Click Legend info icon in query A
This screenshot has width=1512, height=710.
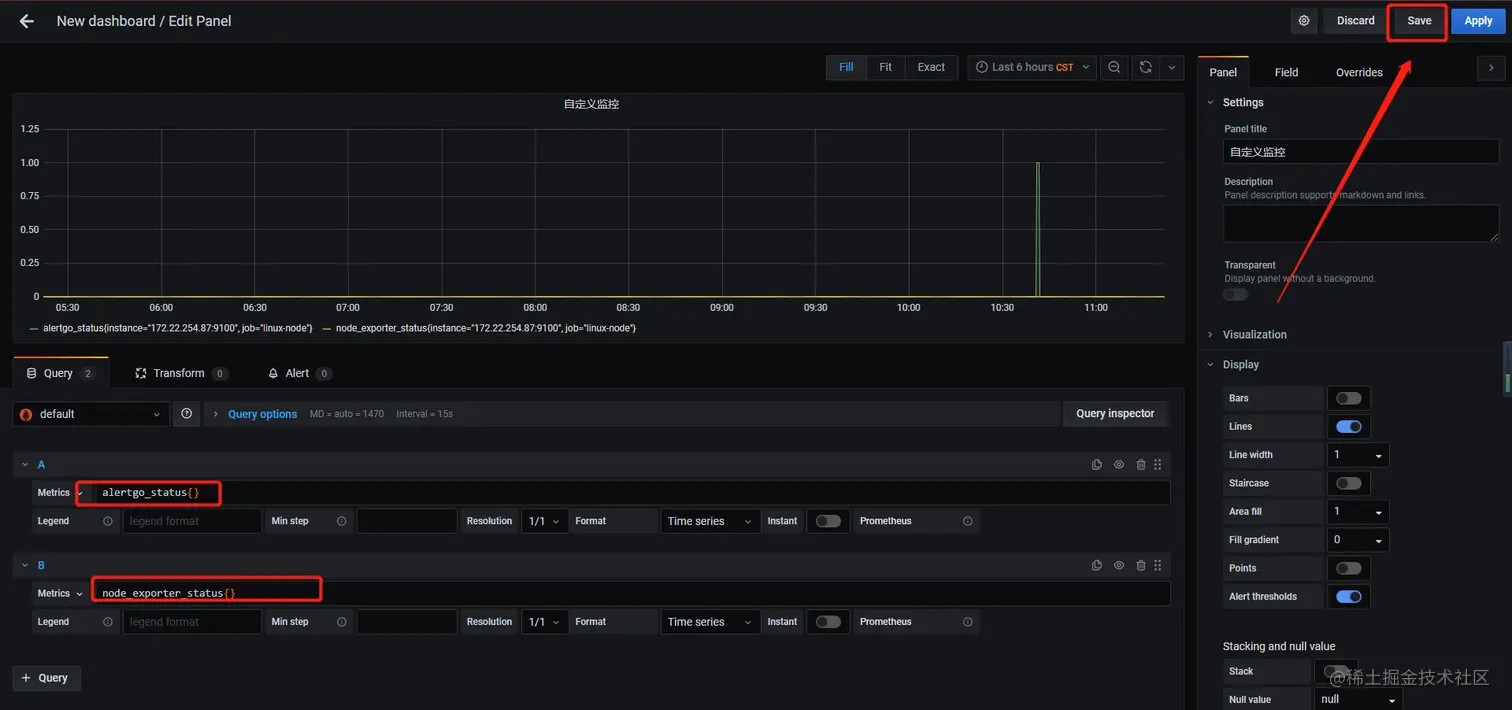pos(108,521)
